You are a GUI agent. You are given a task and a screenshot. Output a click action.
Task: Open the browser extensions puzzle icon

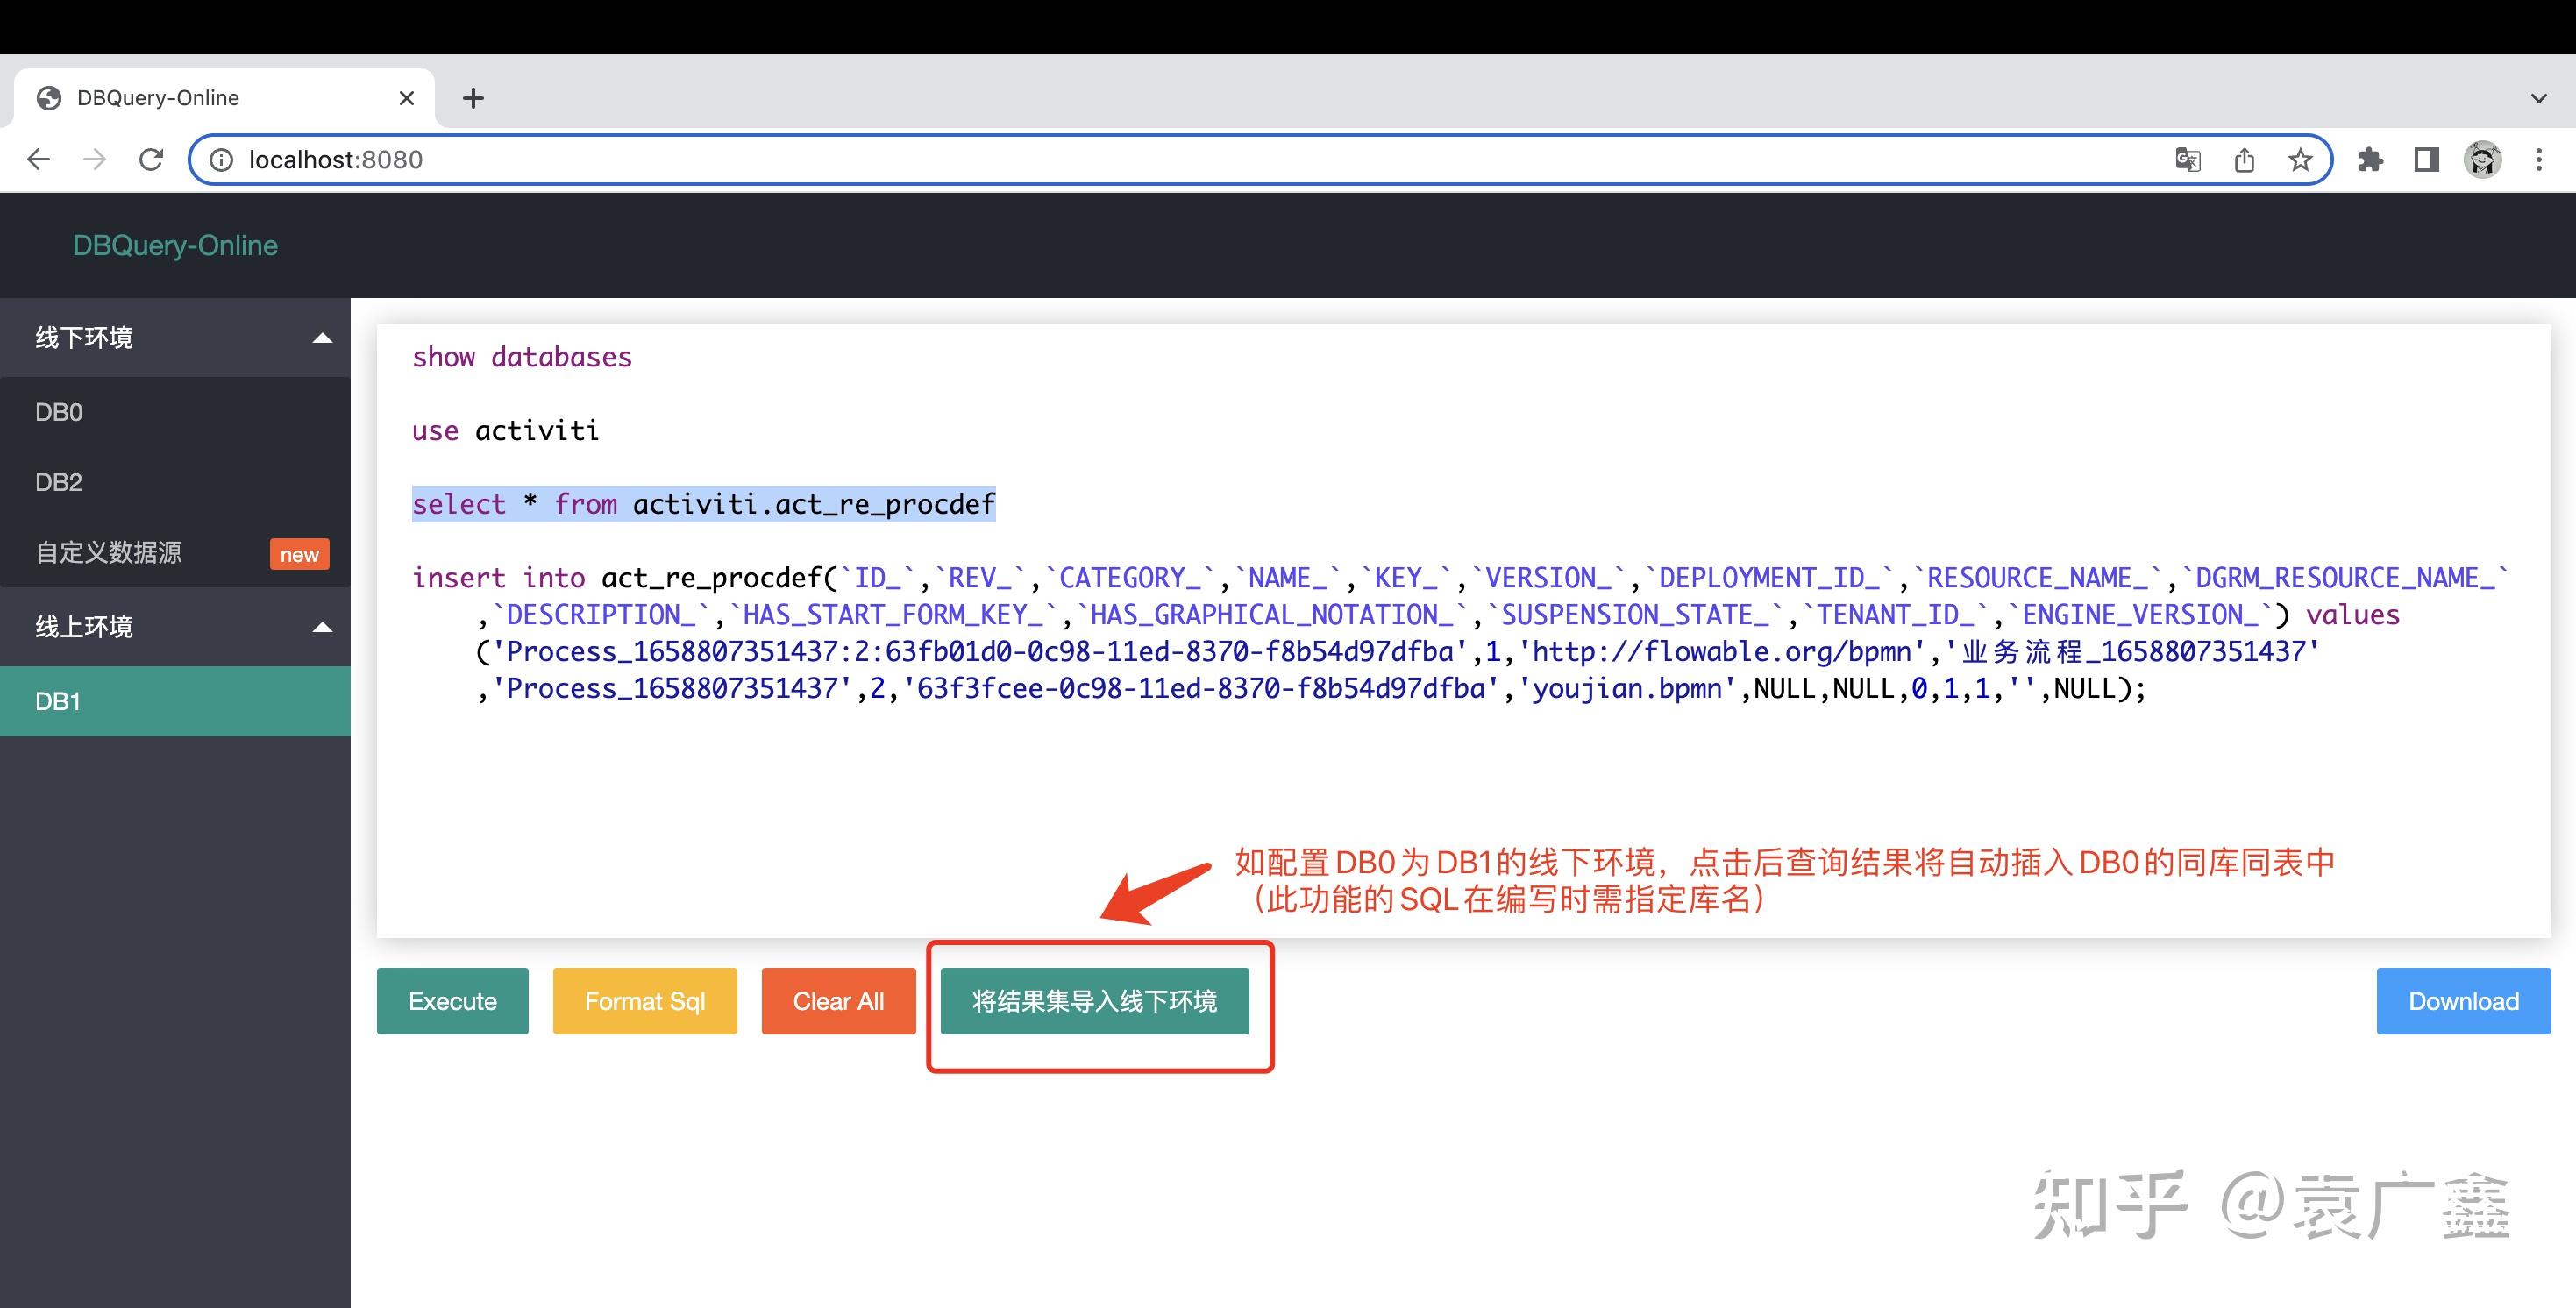(x=2372, y=159)
